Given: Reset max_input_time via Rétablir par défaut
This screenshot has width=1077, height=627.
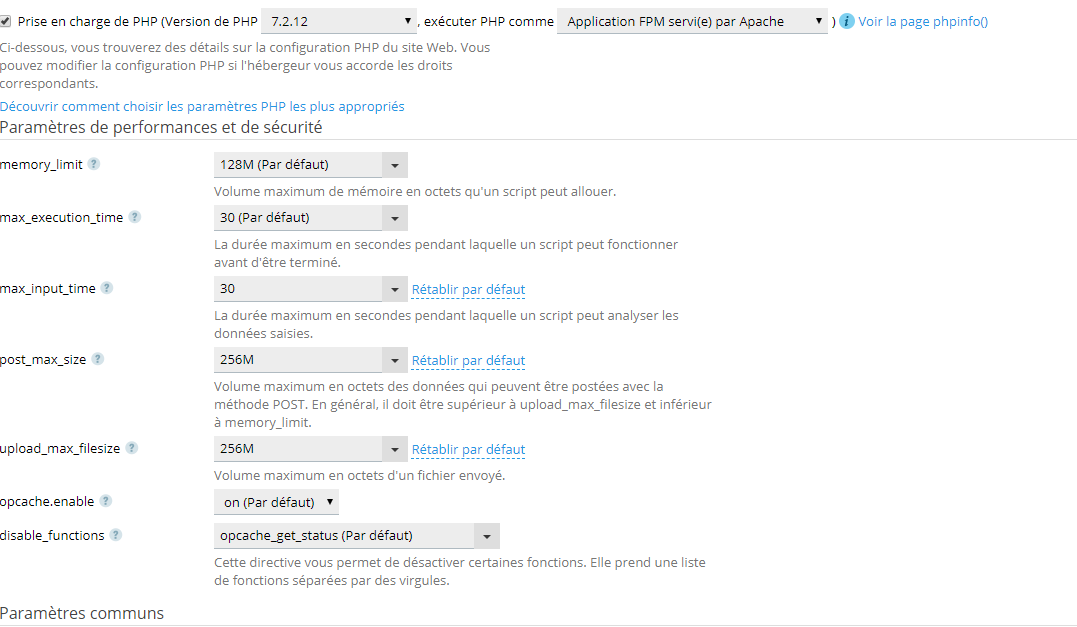Looking at the screenshot, I should coord(468,290).
